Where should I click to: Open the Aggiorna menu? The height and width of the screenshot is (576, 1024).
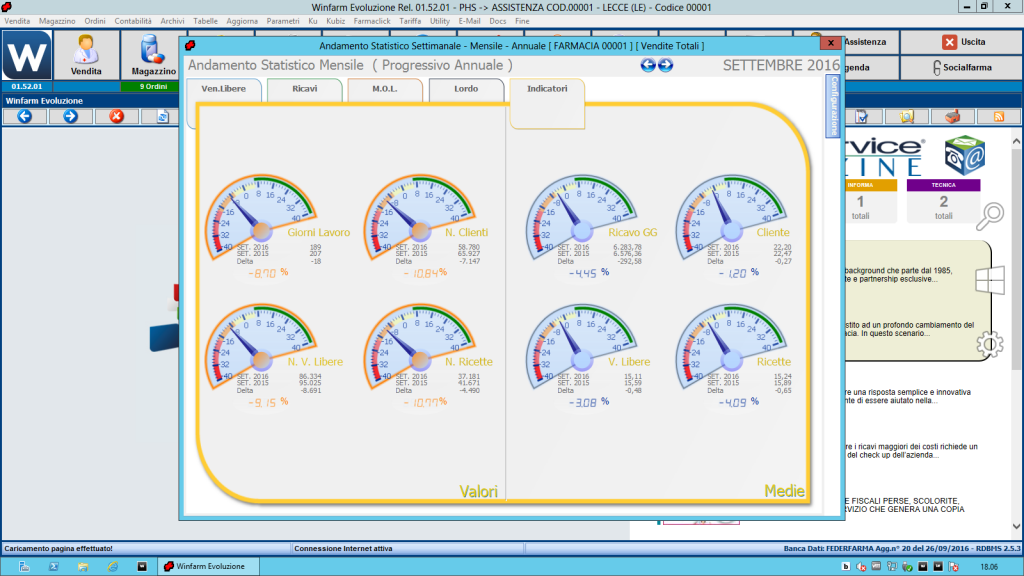(x=242, y=21)
